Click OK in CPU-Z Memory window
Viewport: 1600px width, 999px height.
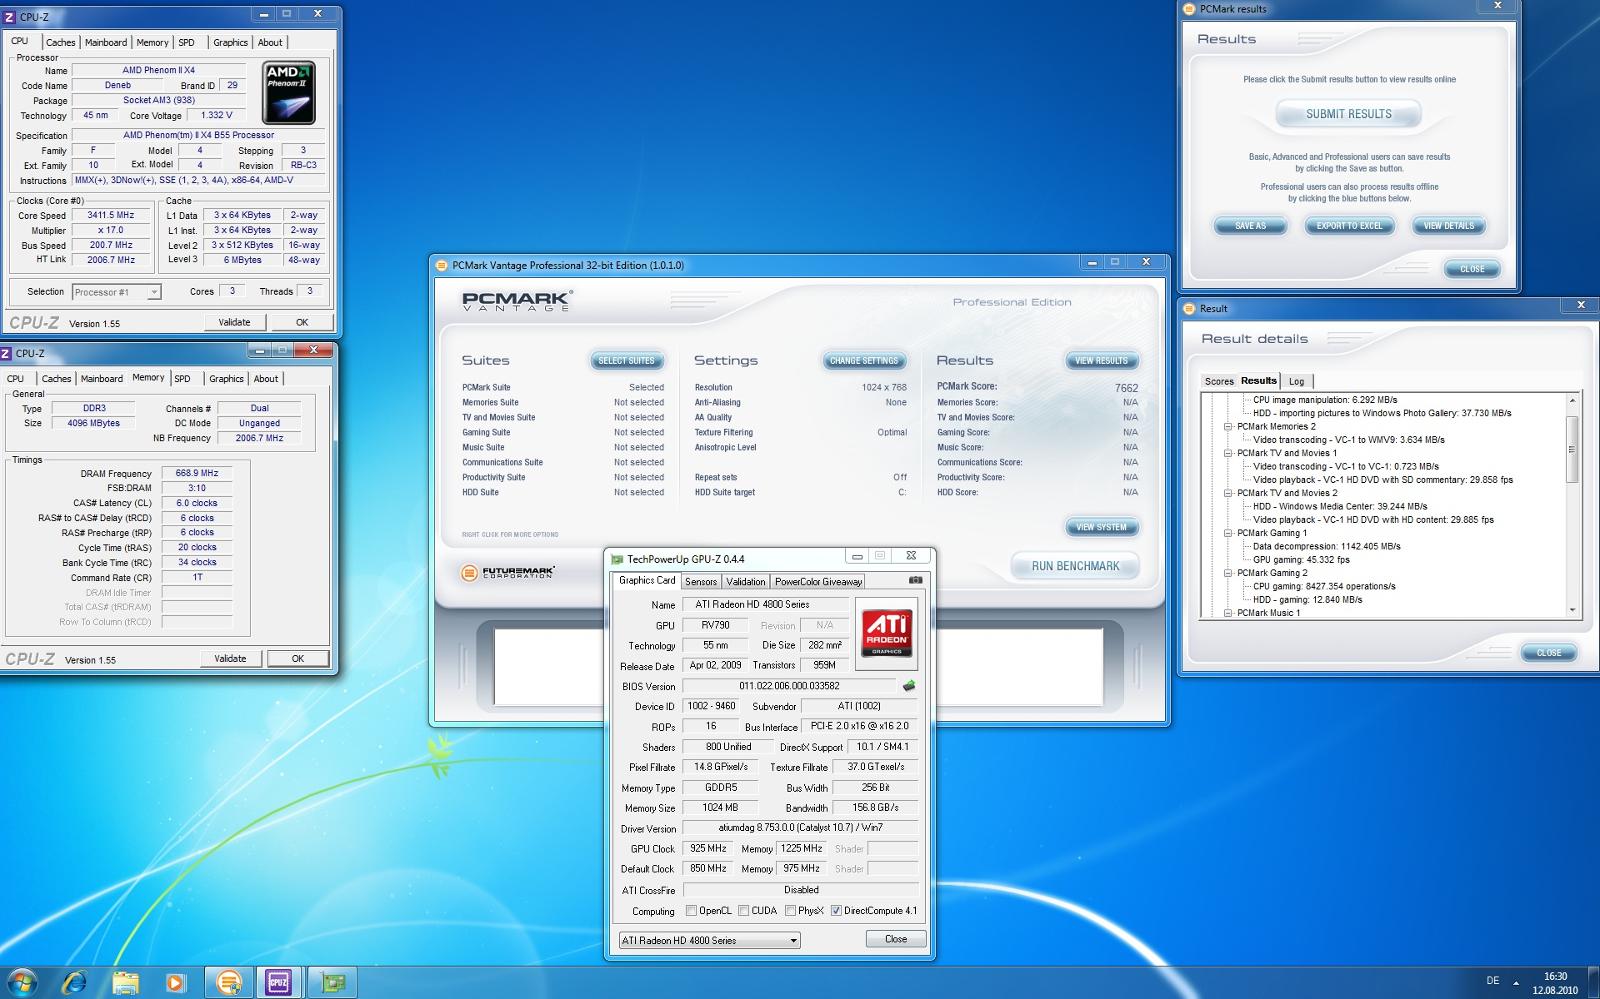pyautogui.click(x=297, y=658)
